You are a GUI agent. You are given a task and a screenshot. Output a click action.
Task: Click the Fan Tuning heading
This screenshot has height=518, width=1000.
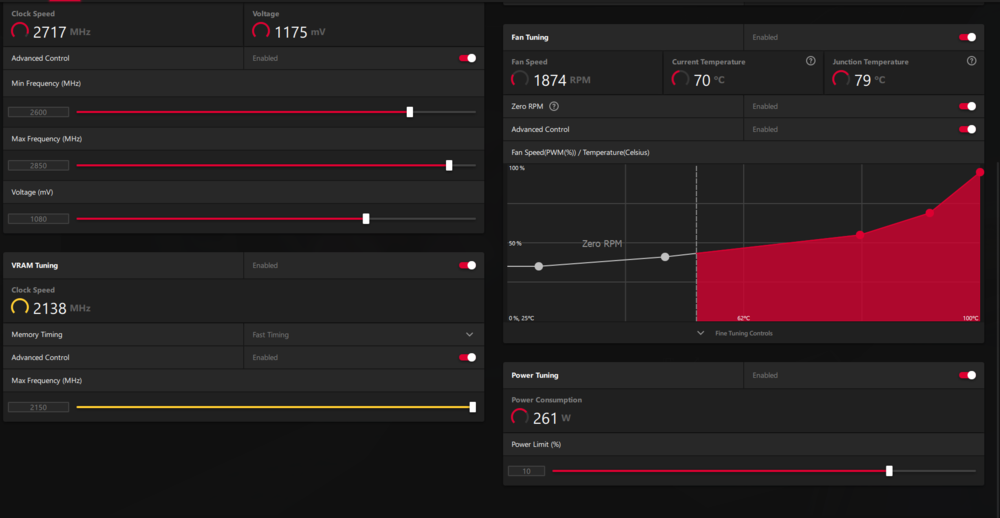pos(530,37)
